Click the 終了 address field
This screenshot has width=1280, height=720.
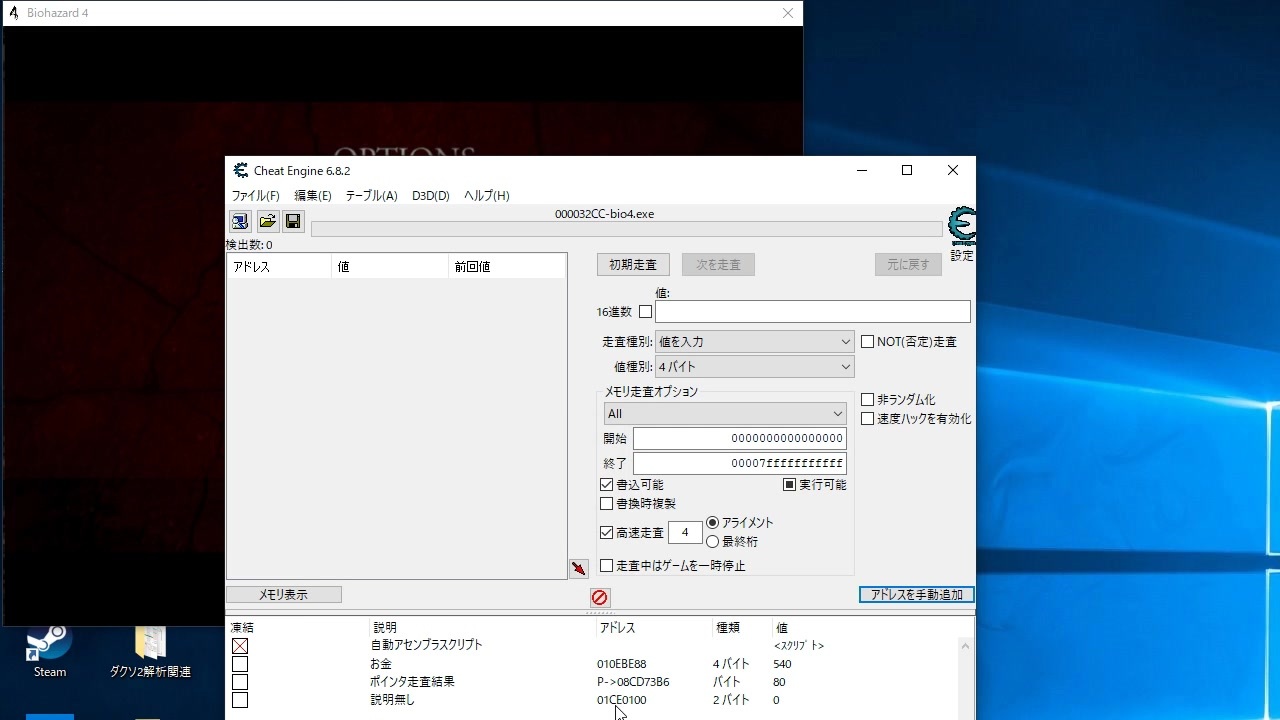tap(740, 464)
